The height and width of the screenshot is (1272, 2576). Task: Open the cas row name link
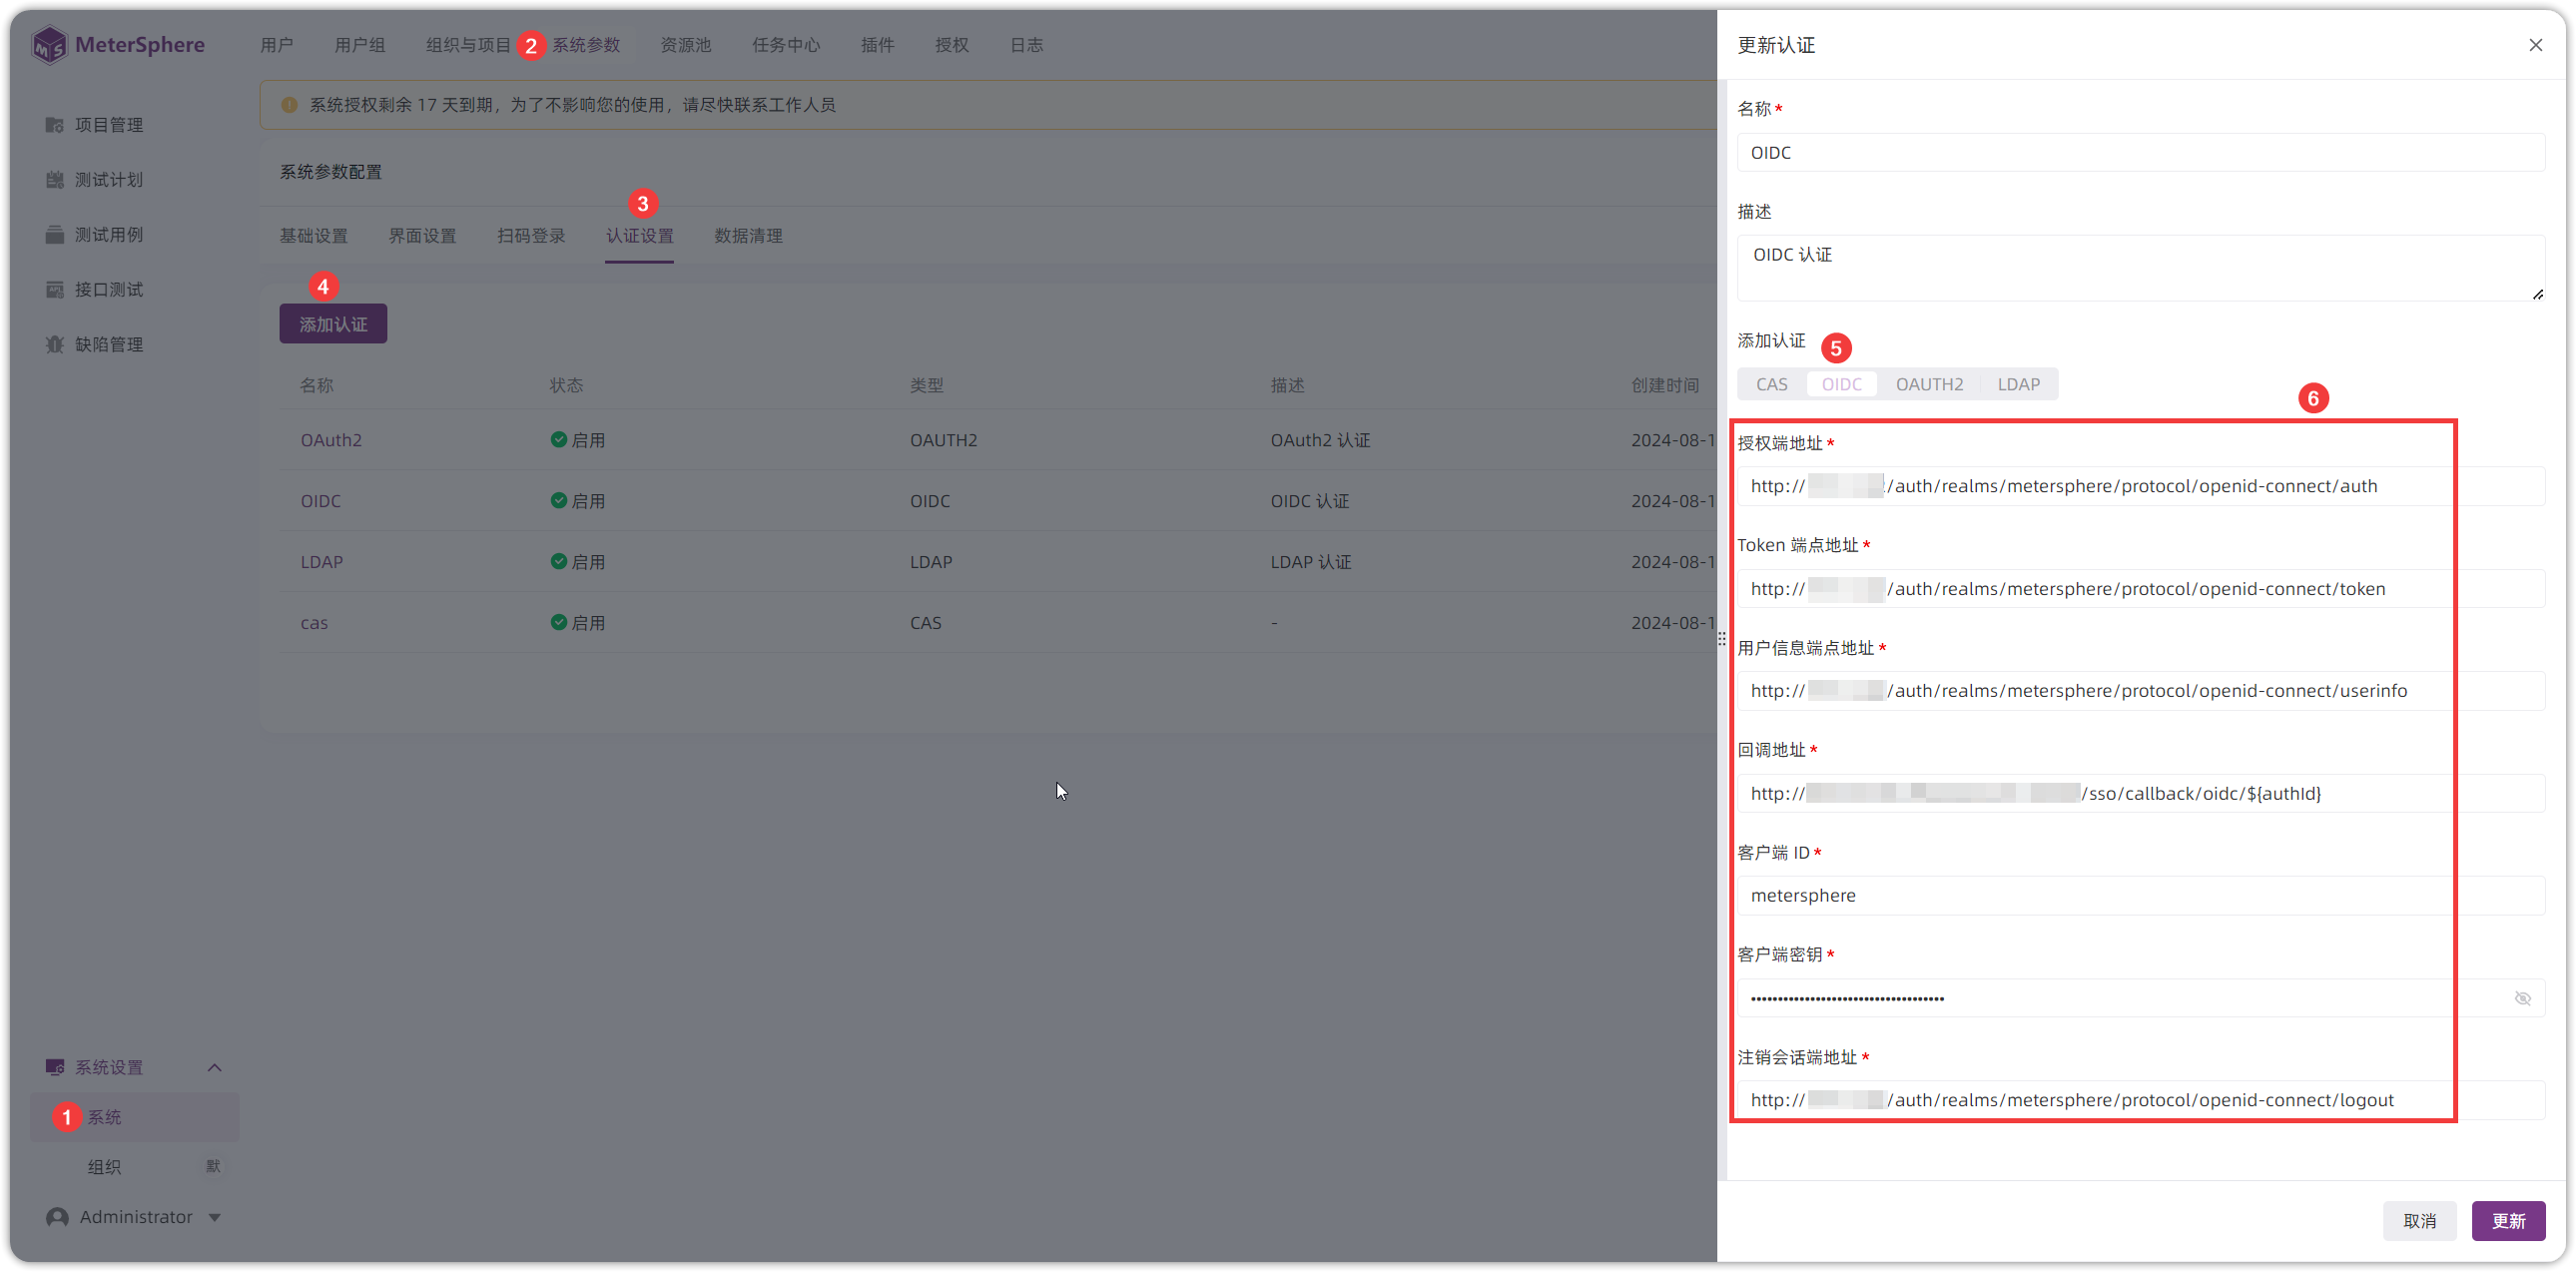pos(314,623)
